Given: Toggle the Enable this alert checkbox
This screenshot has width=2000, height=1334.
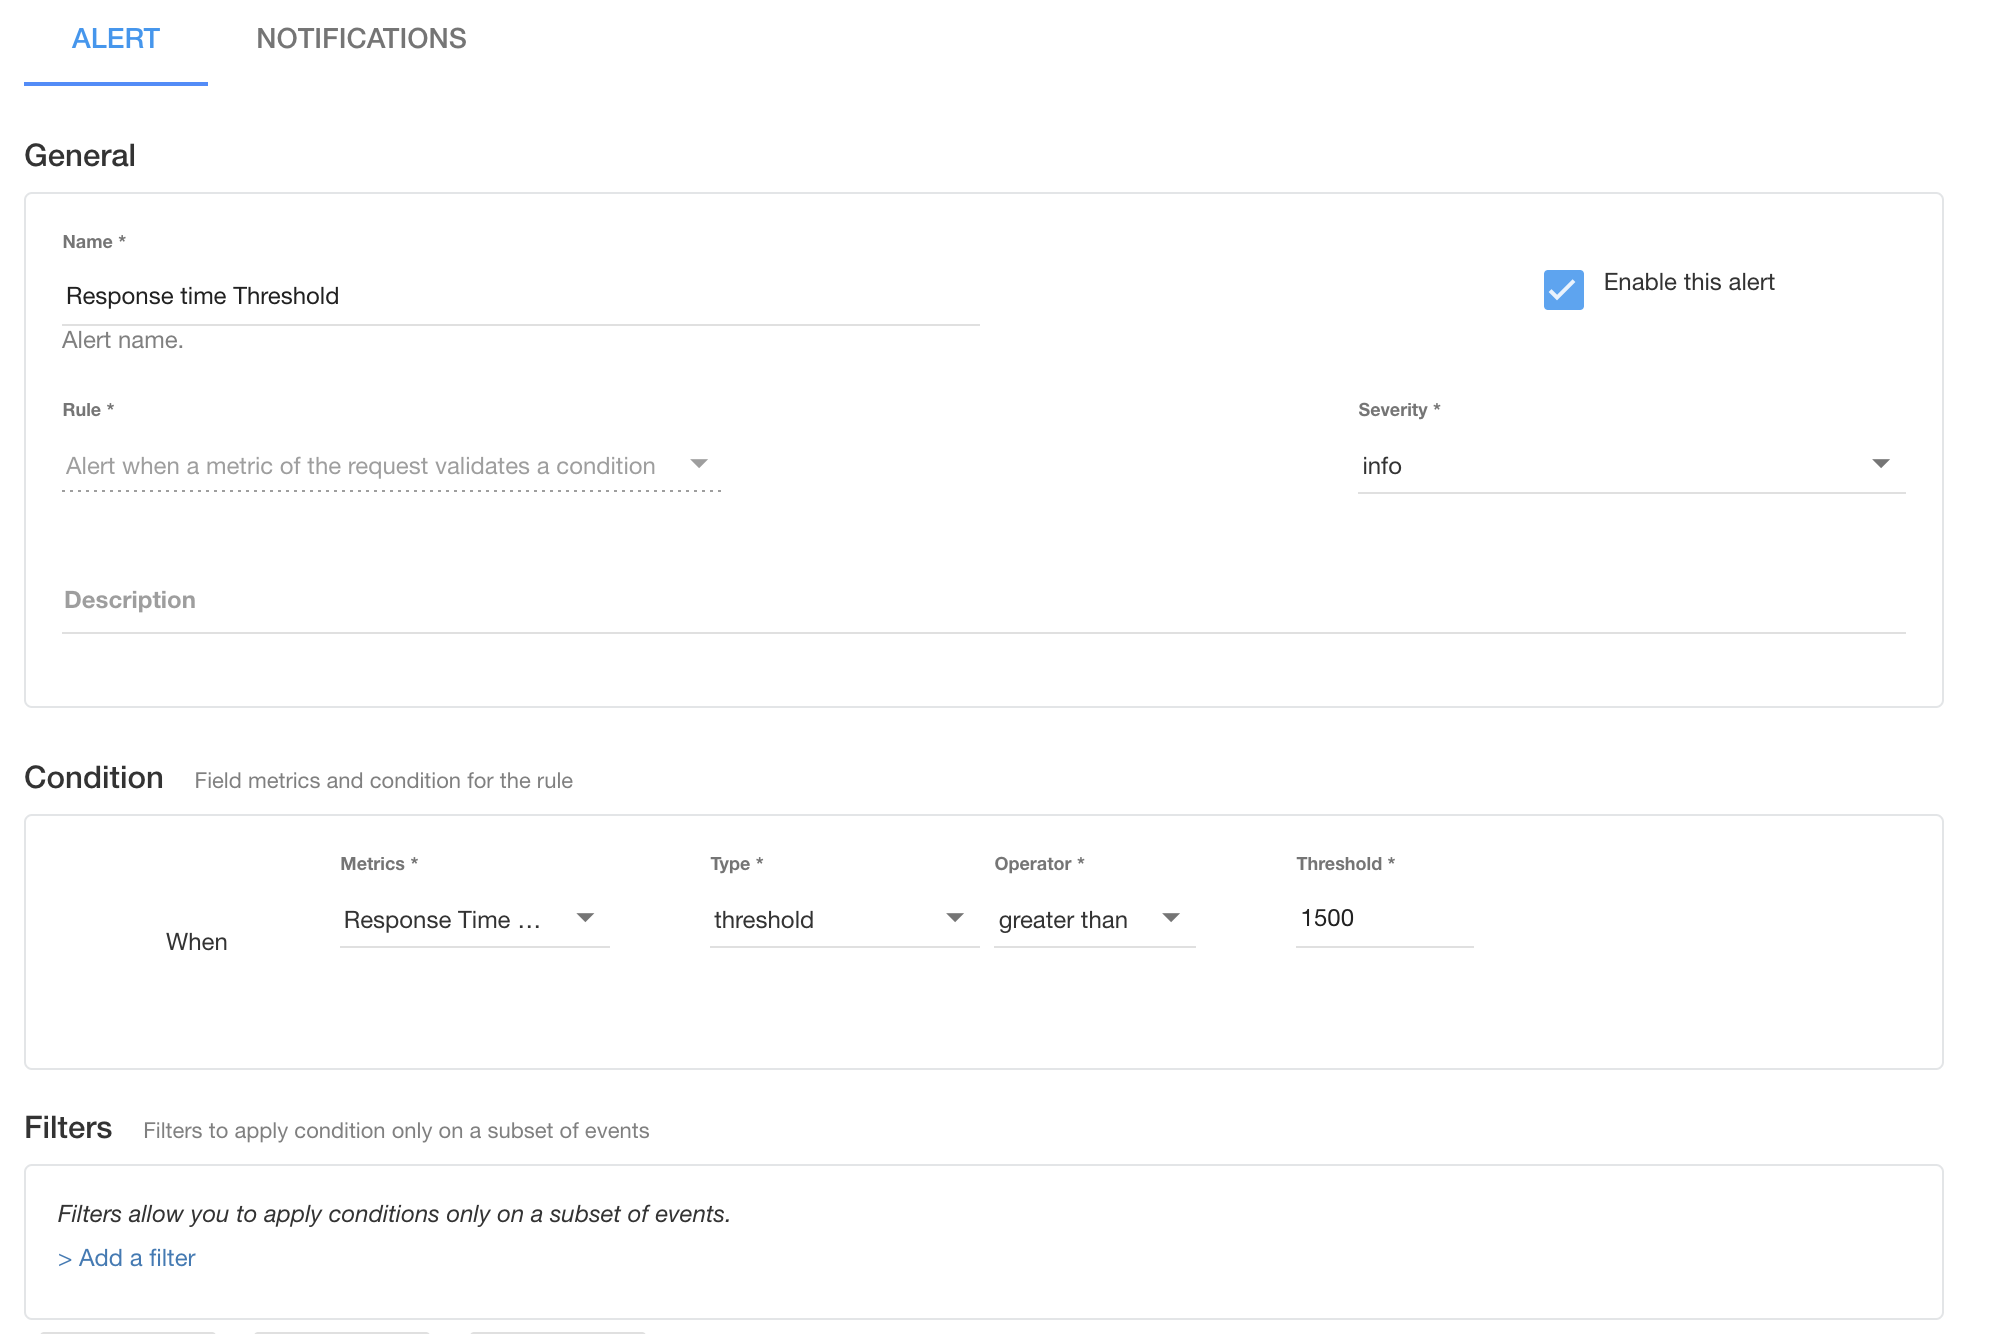Looking at the screenshot, I should (x=1563, y=290).
